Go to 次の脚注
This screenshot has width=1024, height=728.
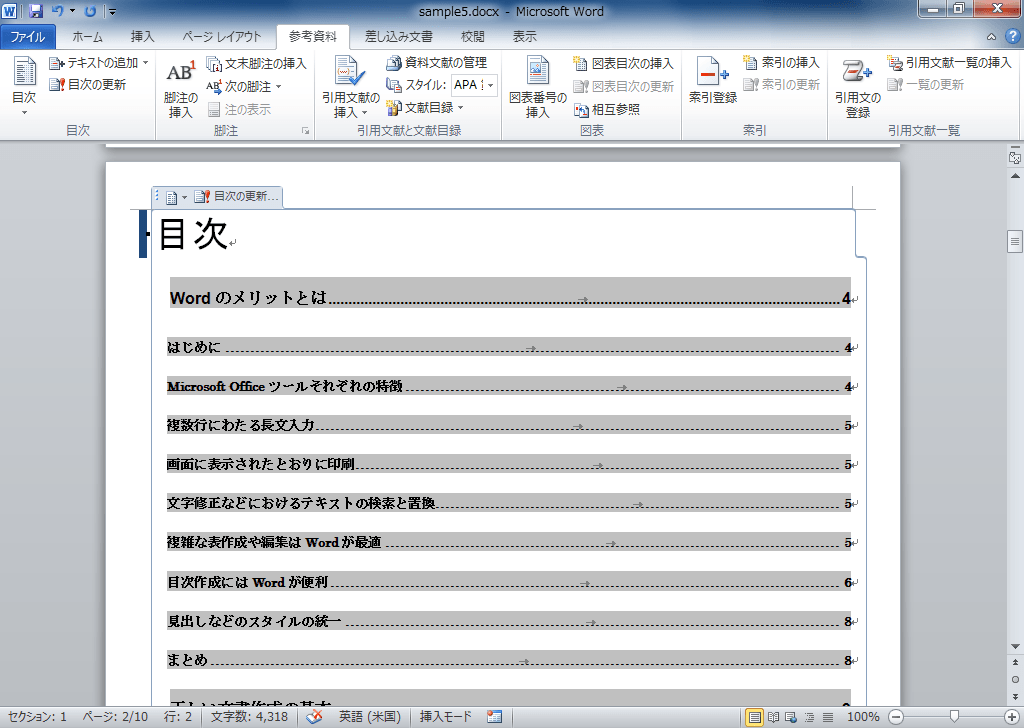239,86
